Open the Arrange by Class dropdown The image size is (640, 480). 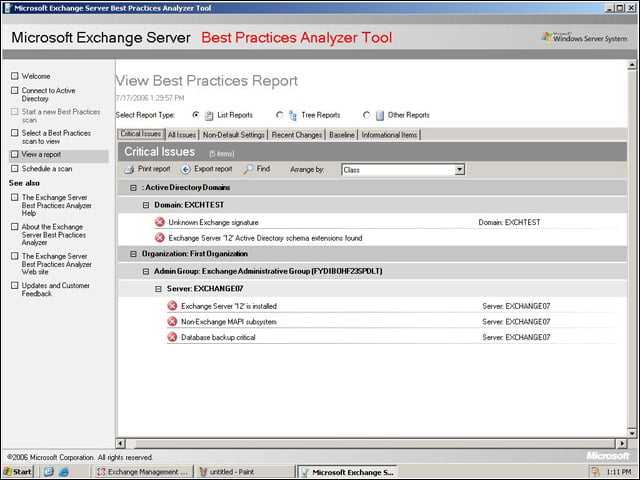click(x=460, y=169)
